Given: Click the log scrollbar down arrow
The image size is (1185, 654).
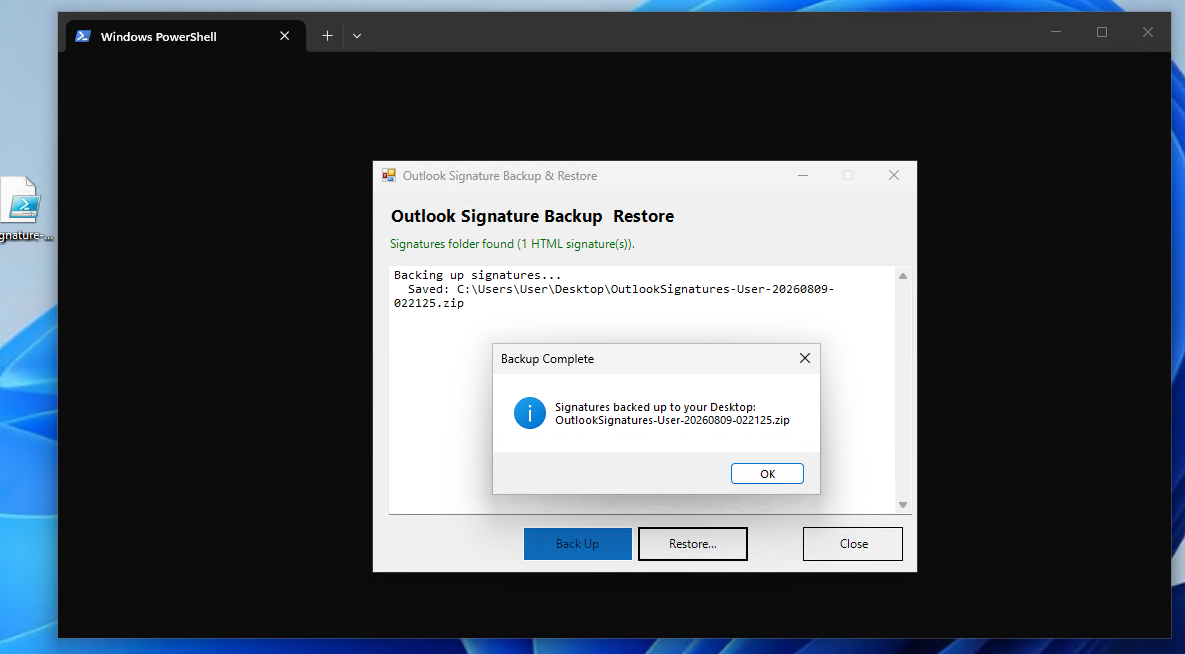Looking at the screenshot, I should pyautogui.click(x=903, y=505).
